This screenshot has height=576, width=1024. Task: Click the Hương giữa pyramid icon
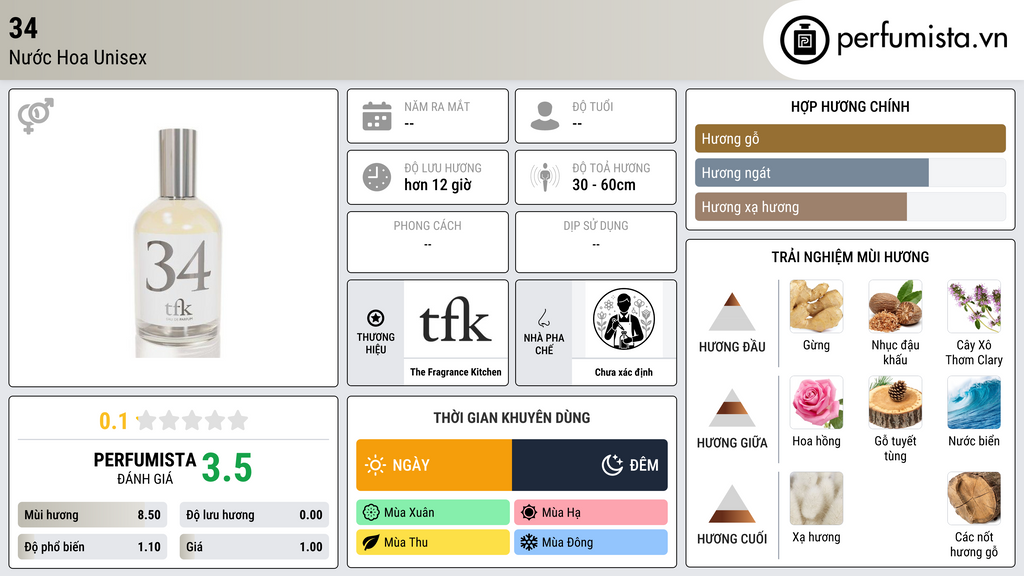[732, 408]
